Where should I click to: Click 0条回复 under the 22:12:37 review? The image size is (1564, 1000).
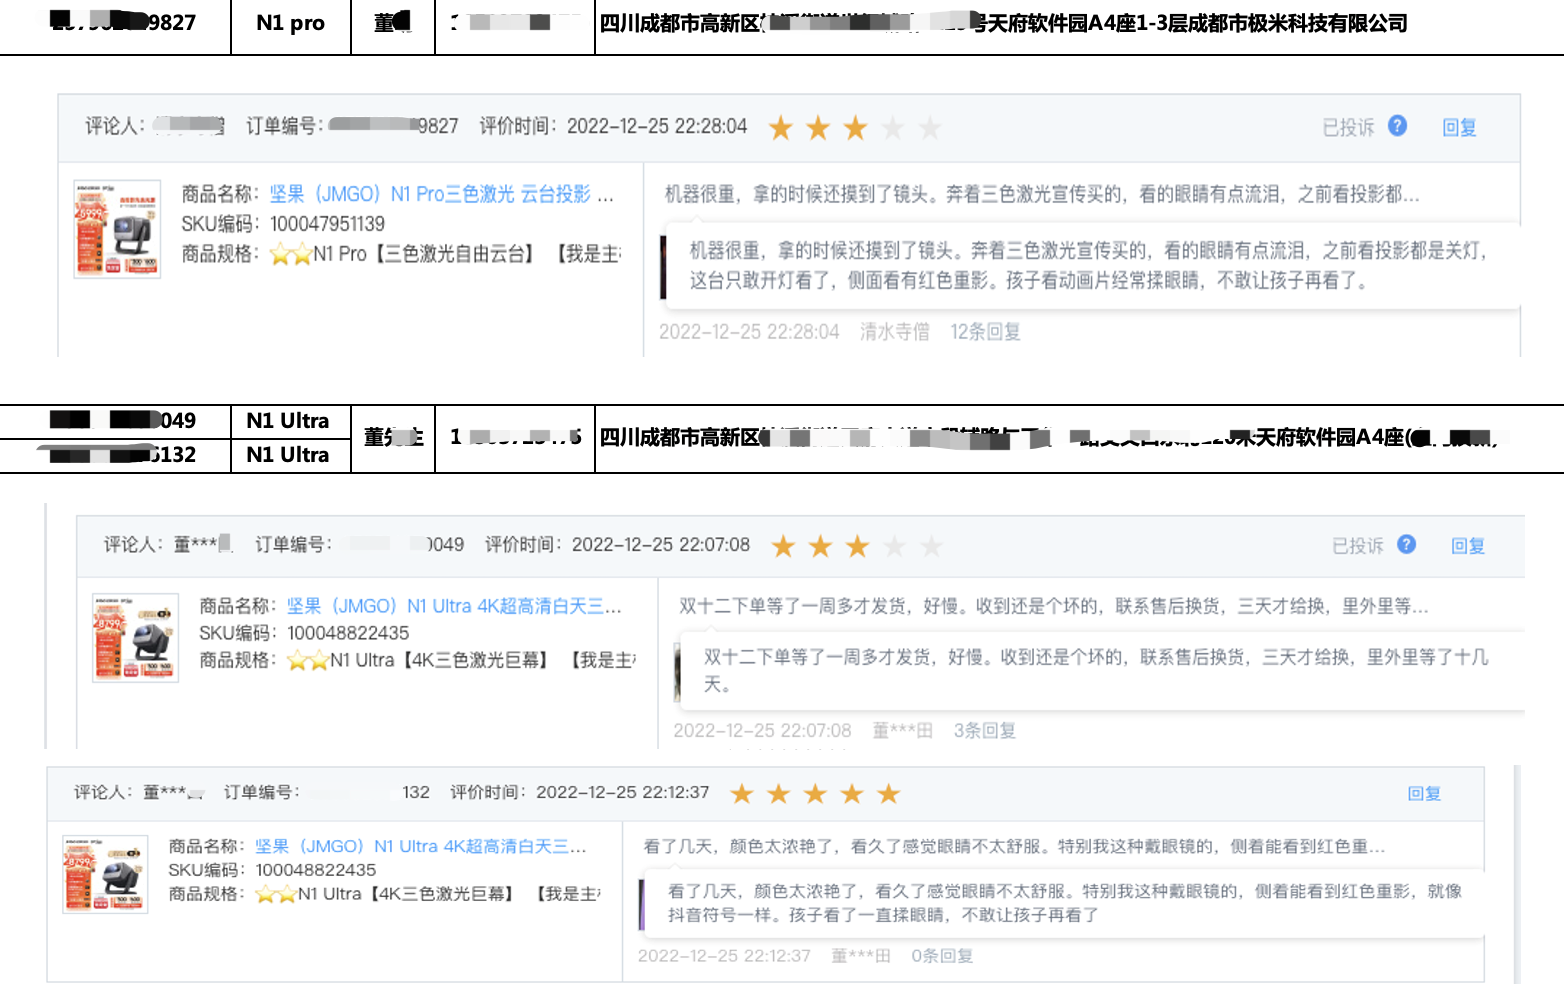[942, 955]
